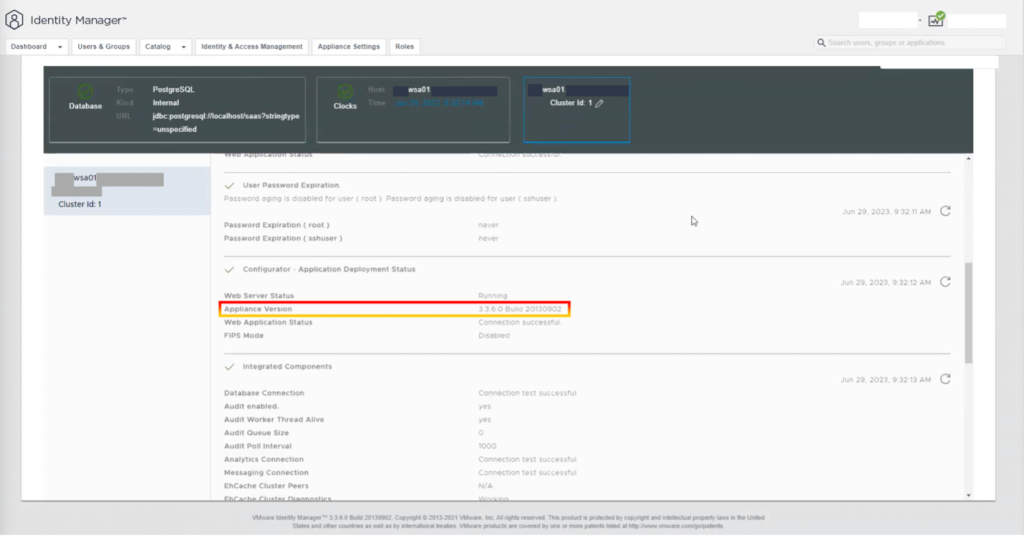The image size is (1024, 538).
Task: Open Identity & Access Management tab
Action: 251,46
